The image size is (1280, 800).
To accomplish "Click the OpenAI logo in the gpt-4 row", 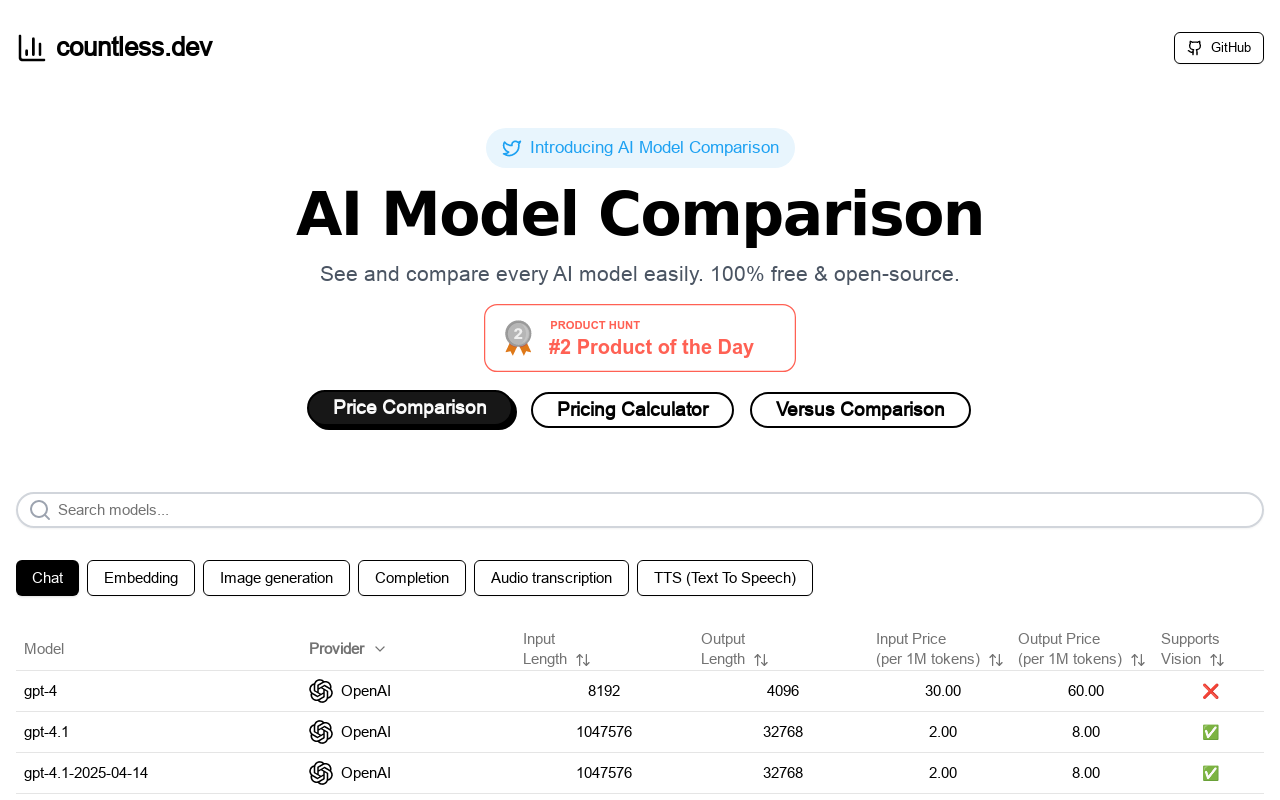I will [x=321, y=691].
